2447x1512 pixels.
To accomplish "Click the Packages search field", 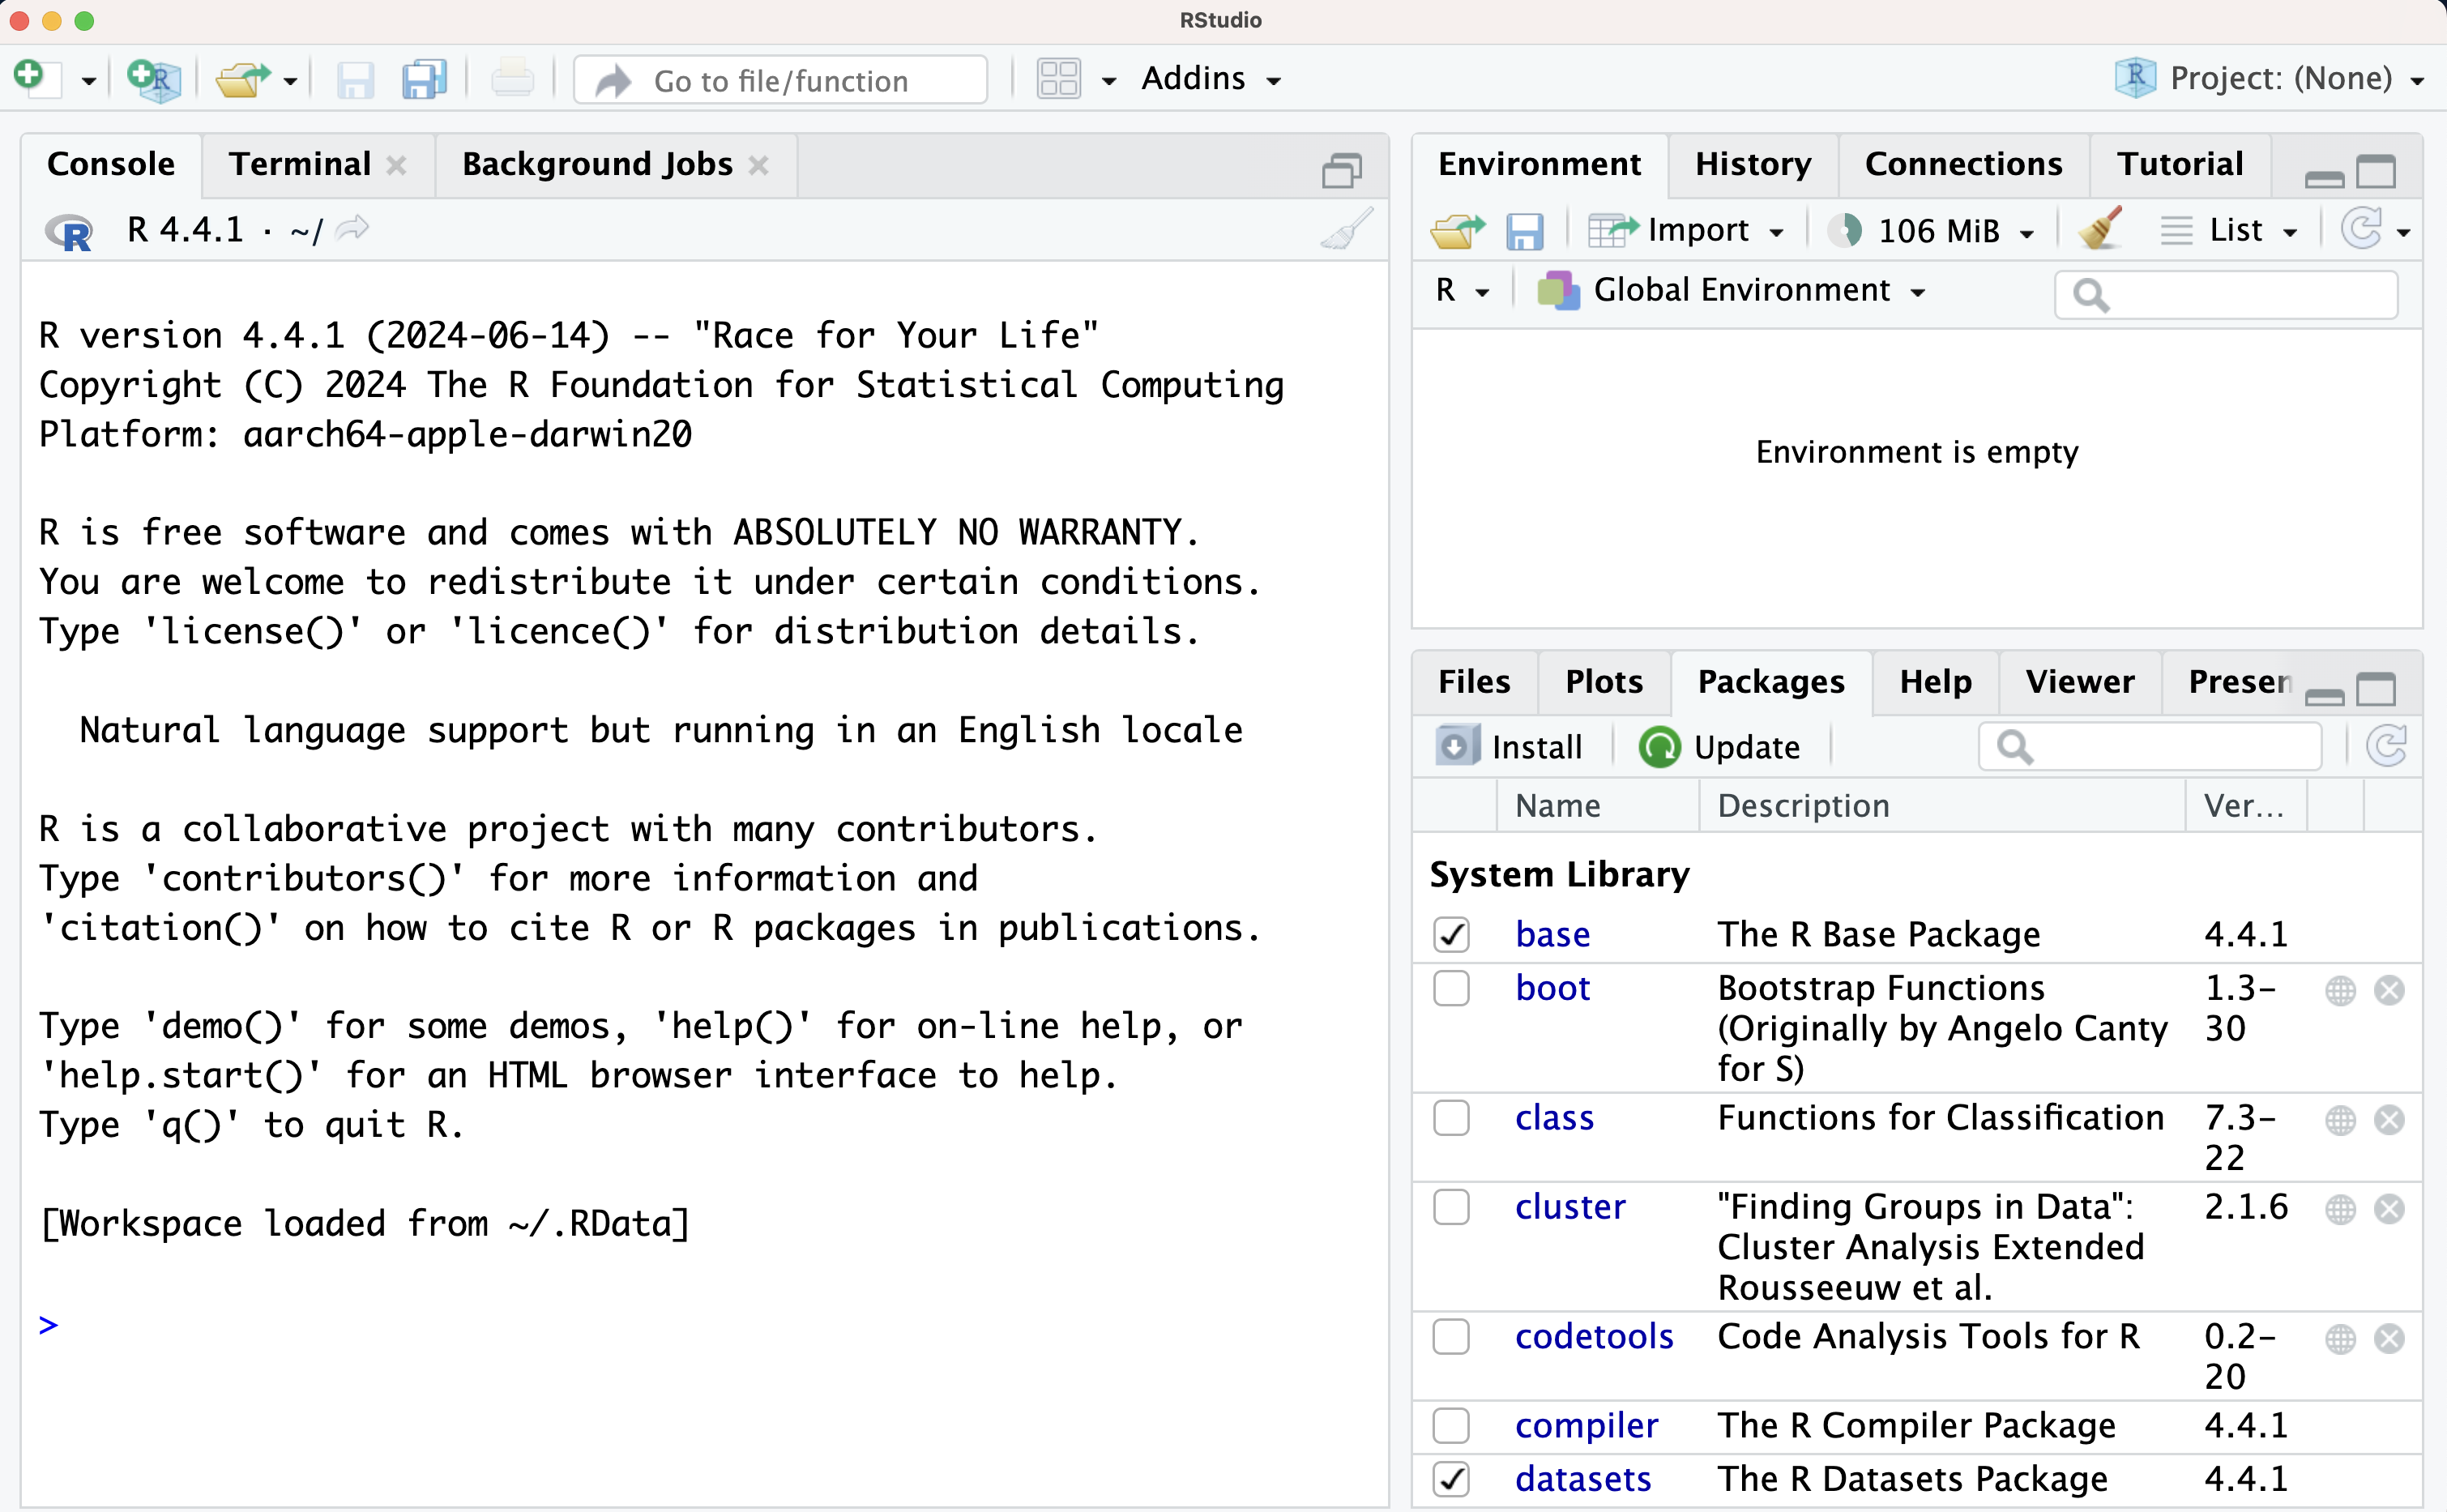I will click(x=2150, y=747).
